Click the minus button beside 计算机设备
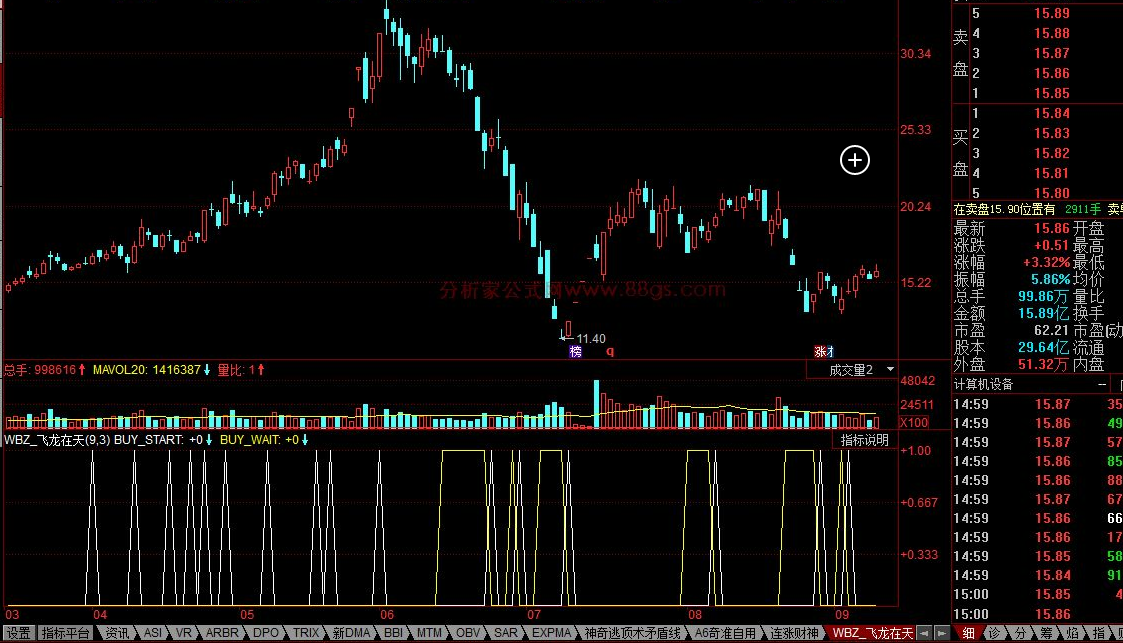This screenshot has height=643, width=1123. 1102,385
